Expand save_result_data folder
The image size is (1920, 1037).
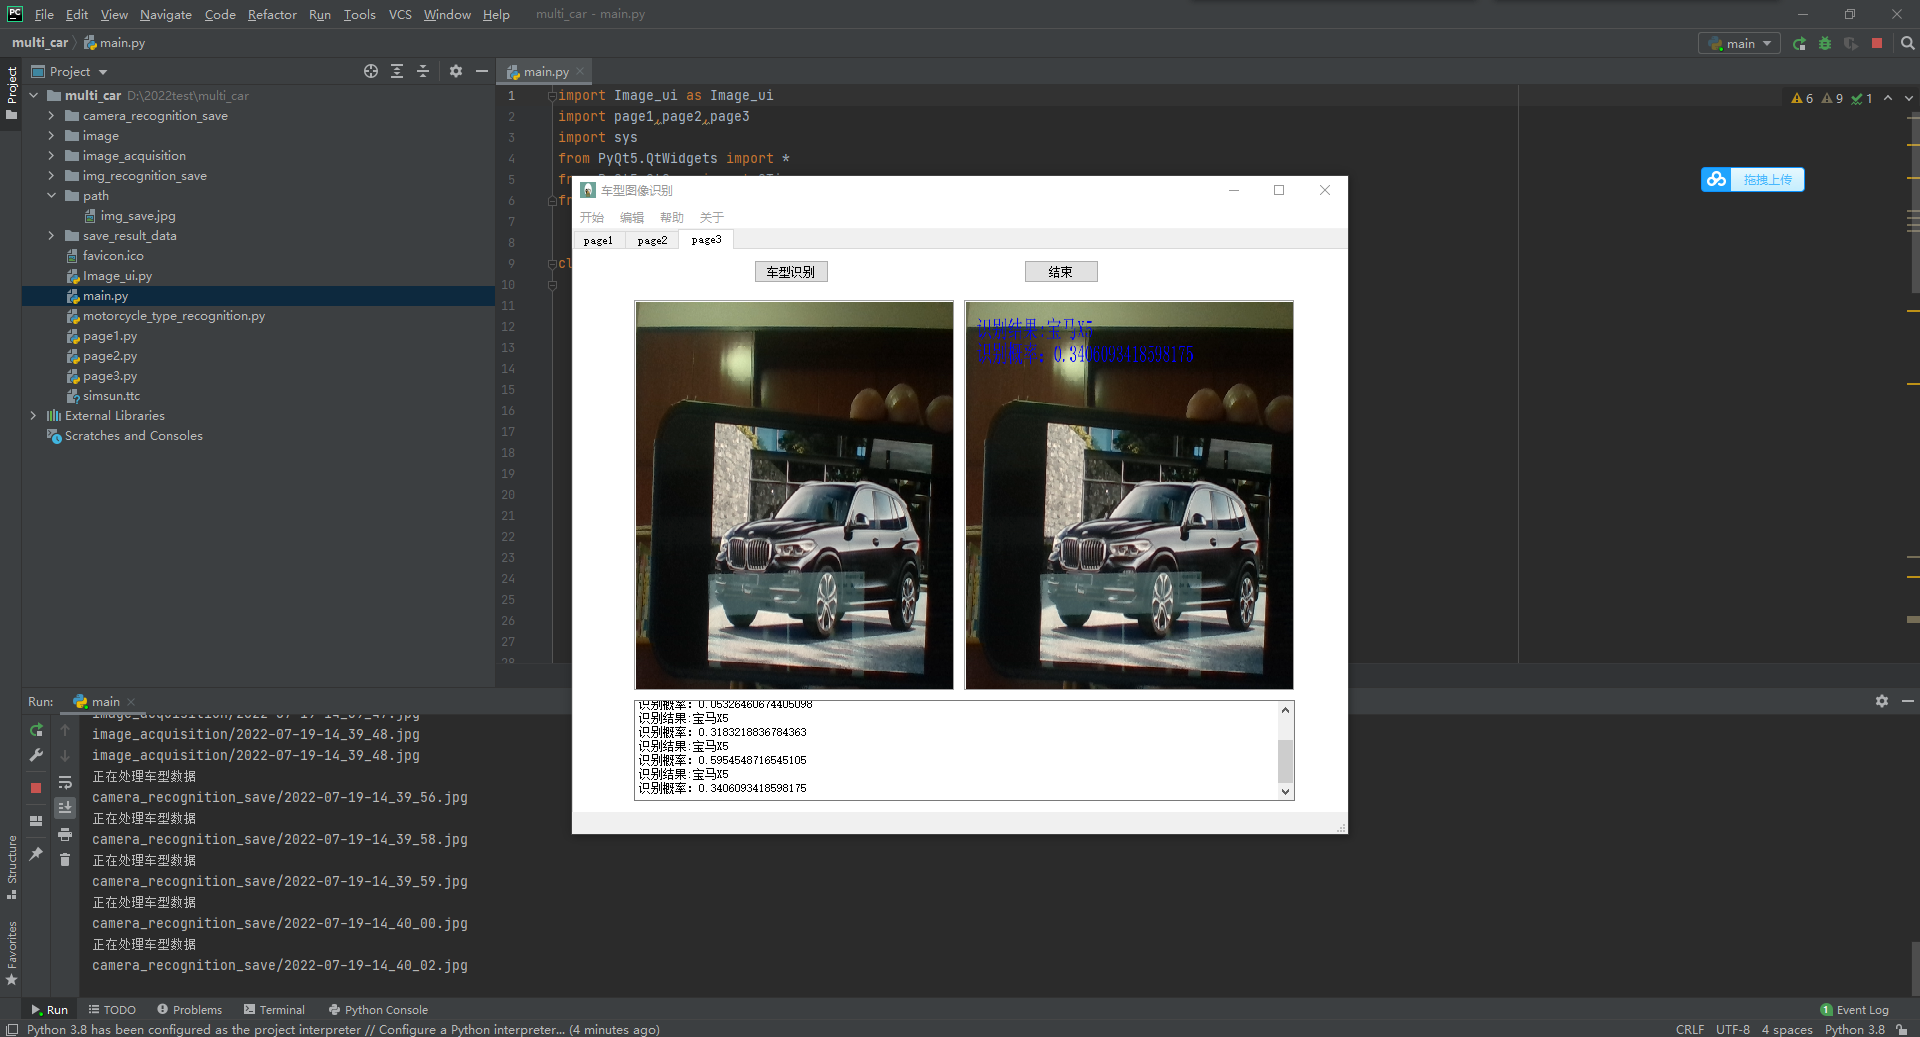(x=51, y=236)
